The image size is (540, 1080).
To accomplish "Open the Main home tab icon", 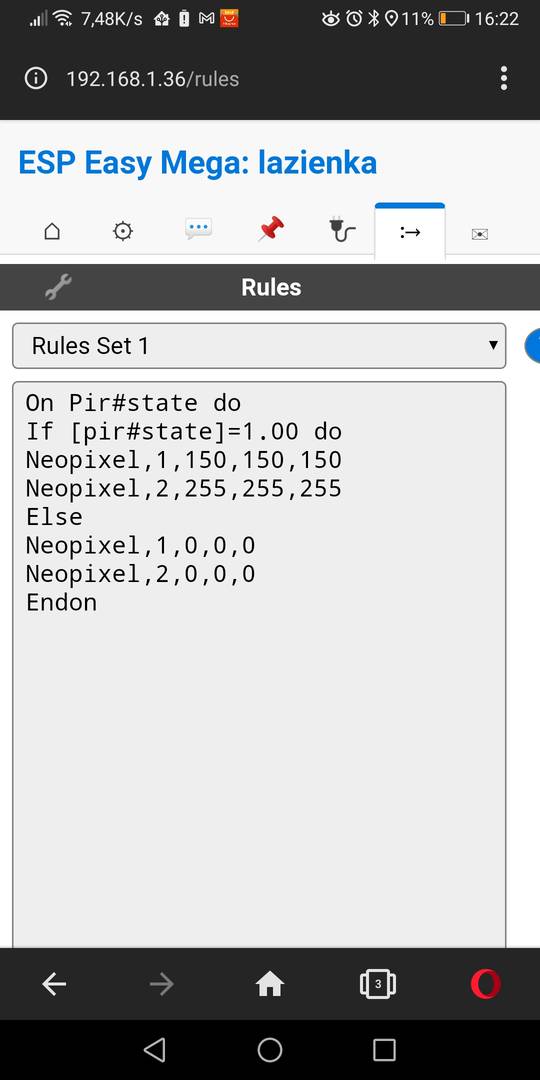I will coord(52,232).
